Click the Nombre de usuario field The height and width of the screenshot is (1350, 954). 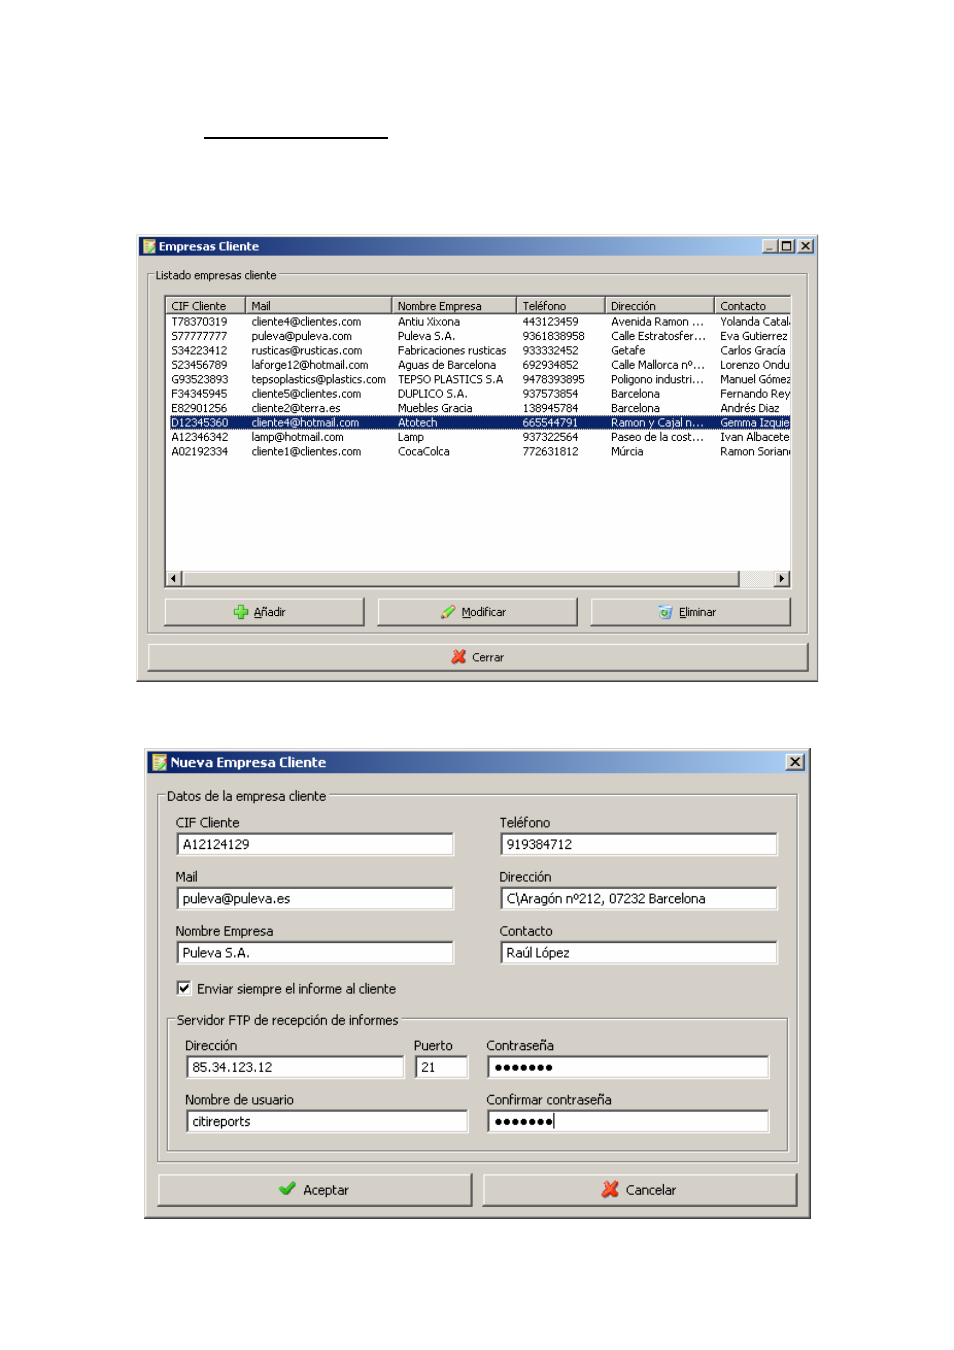pyautogui.click(x=327, y=1121)
